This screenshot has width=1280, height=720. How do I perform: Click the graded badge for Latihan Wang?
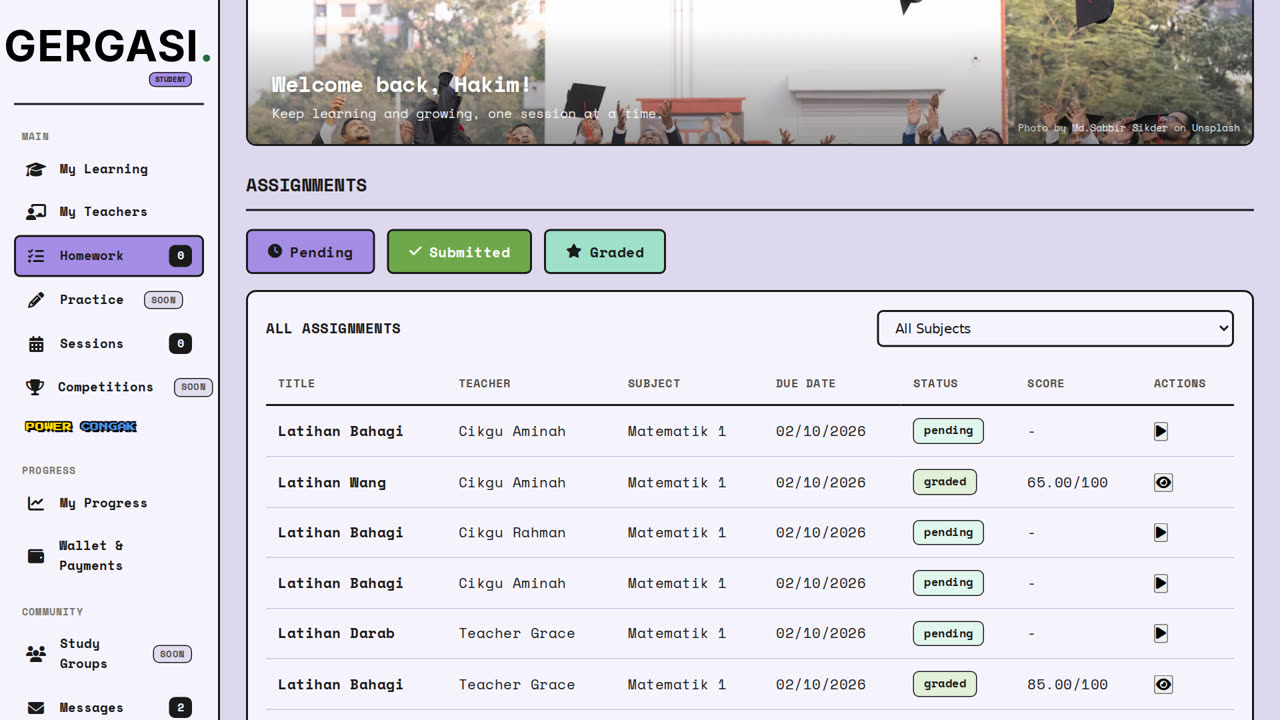tap(945, 482)
